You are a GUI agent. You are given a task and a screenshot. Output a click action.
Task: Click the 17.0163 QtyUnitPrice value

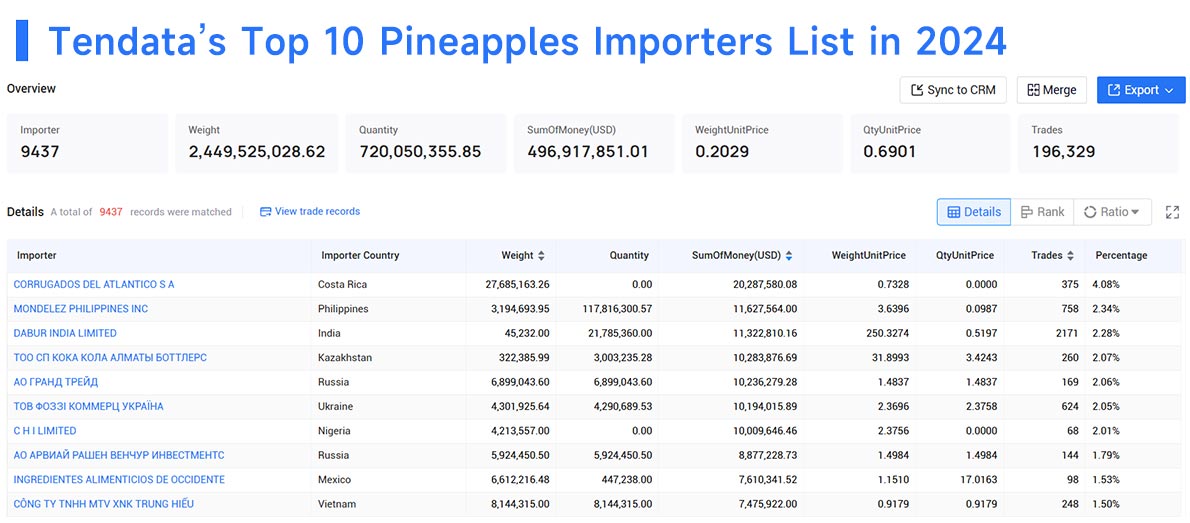(x=977, y=479)
